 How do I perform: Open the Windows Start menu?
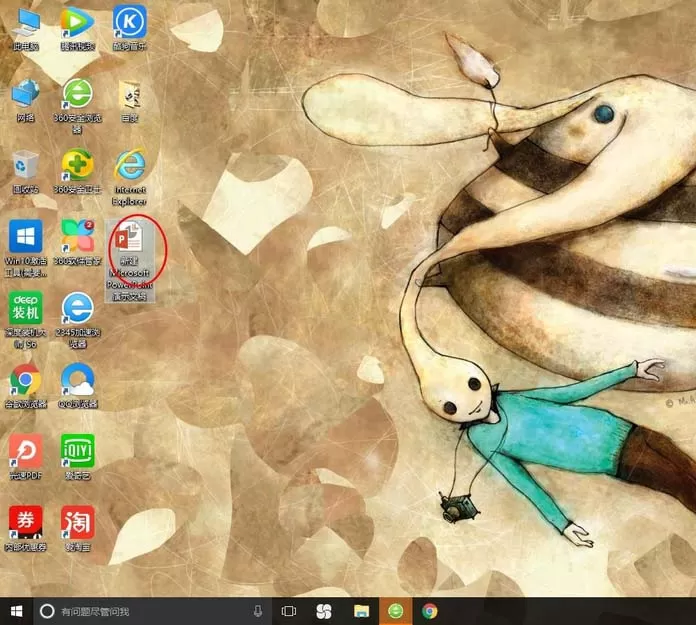pos(16,611)
